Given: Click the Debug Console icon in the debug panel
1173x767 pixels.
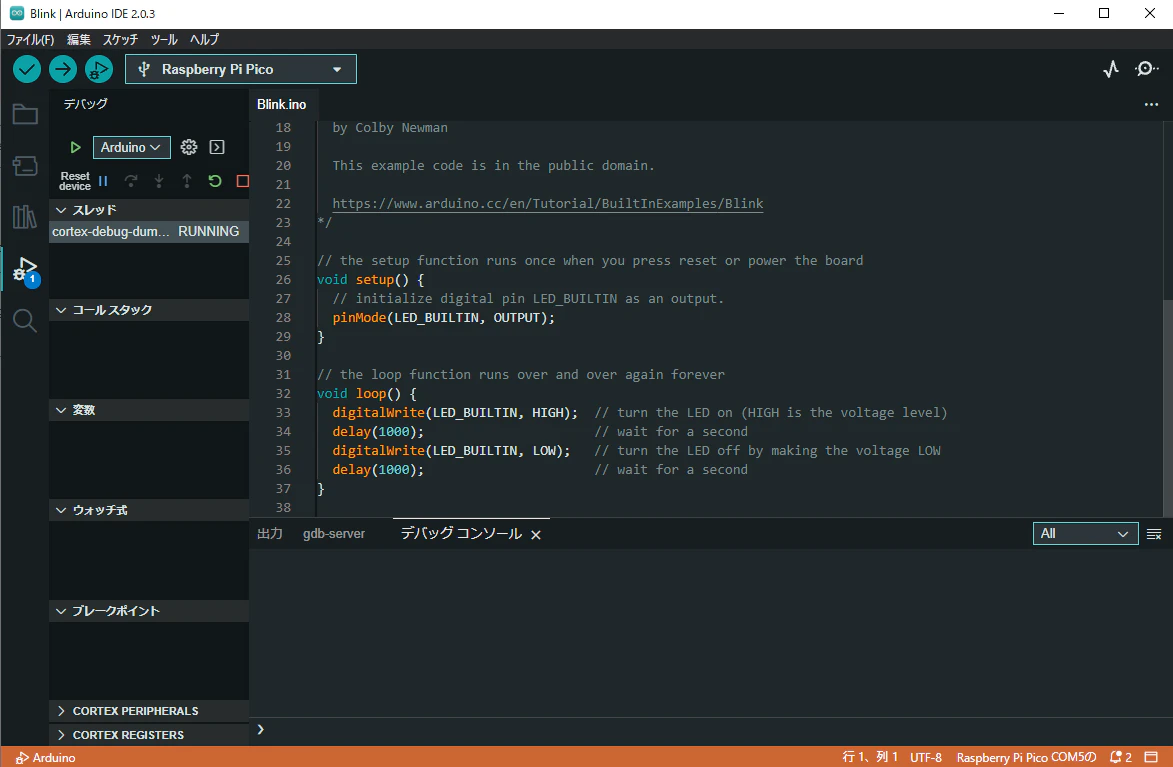Looking at the screenshot, I should pos(217,147).
